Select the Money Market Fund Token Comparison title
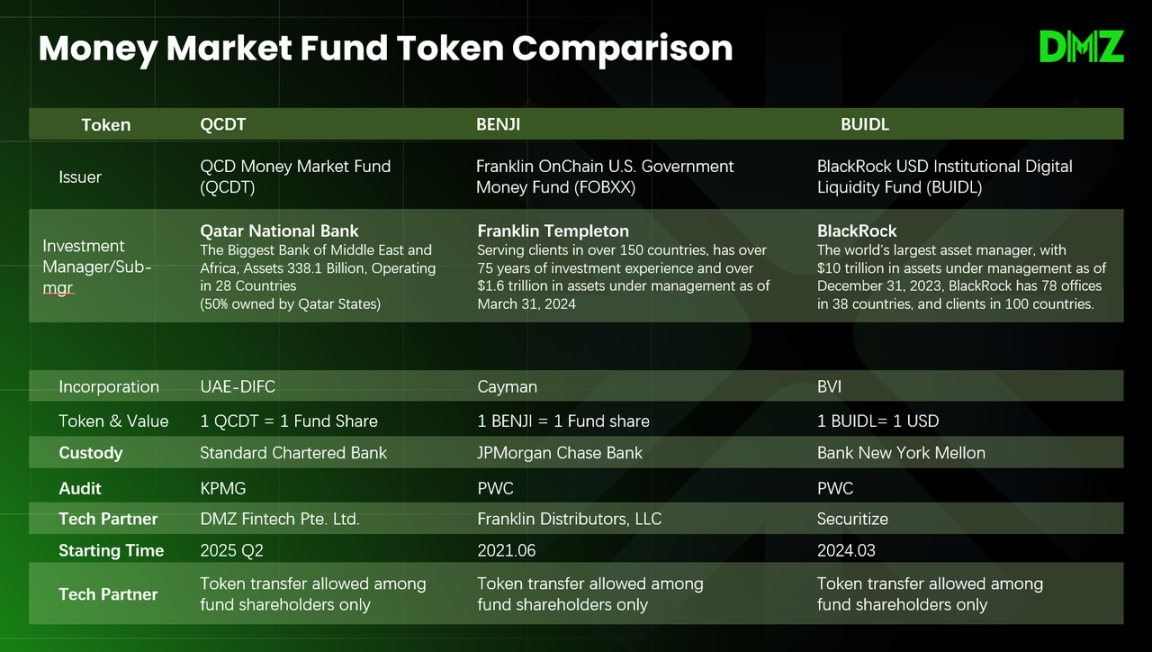This screenshot has width=1152, height=652. pos(386,49)
